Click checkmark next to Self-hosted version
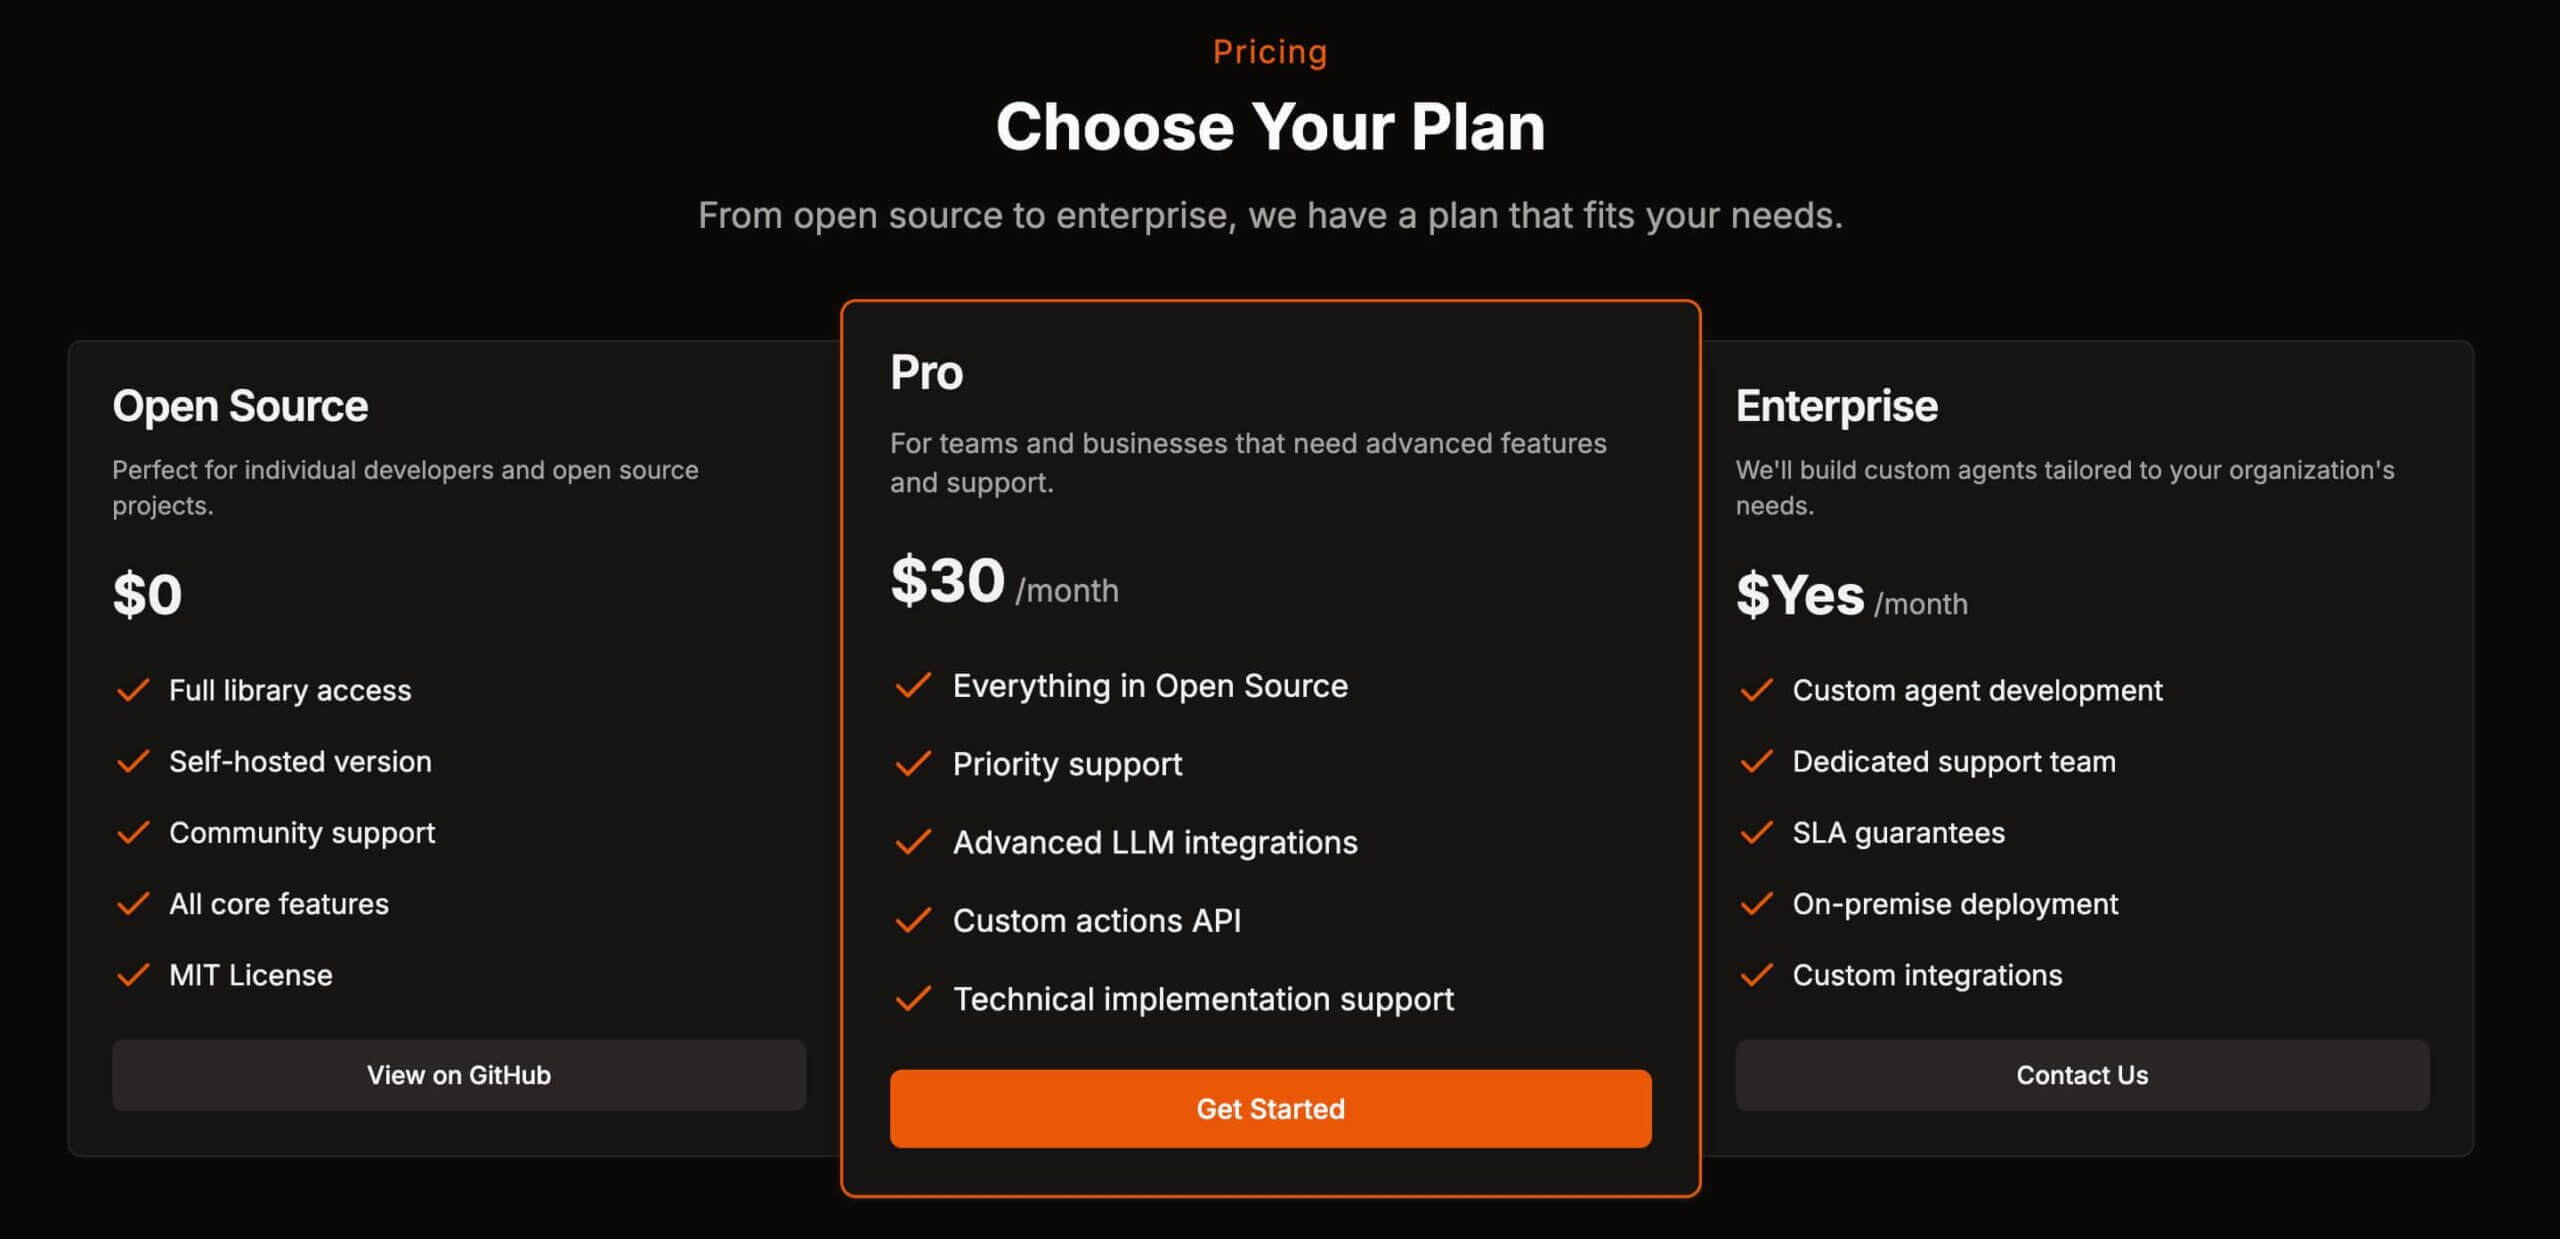This screenshot has height=1239, width=2560. click(133, 762)
